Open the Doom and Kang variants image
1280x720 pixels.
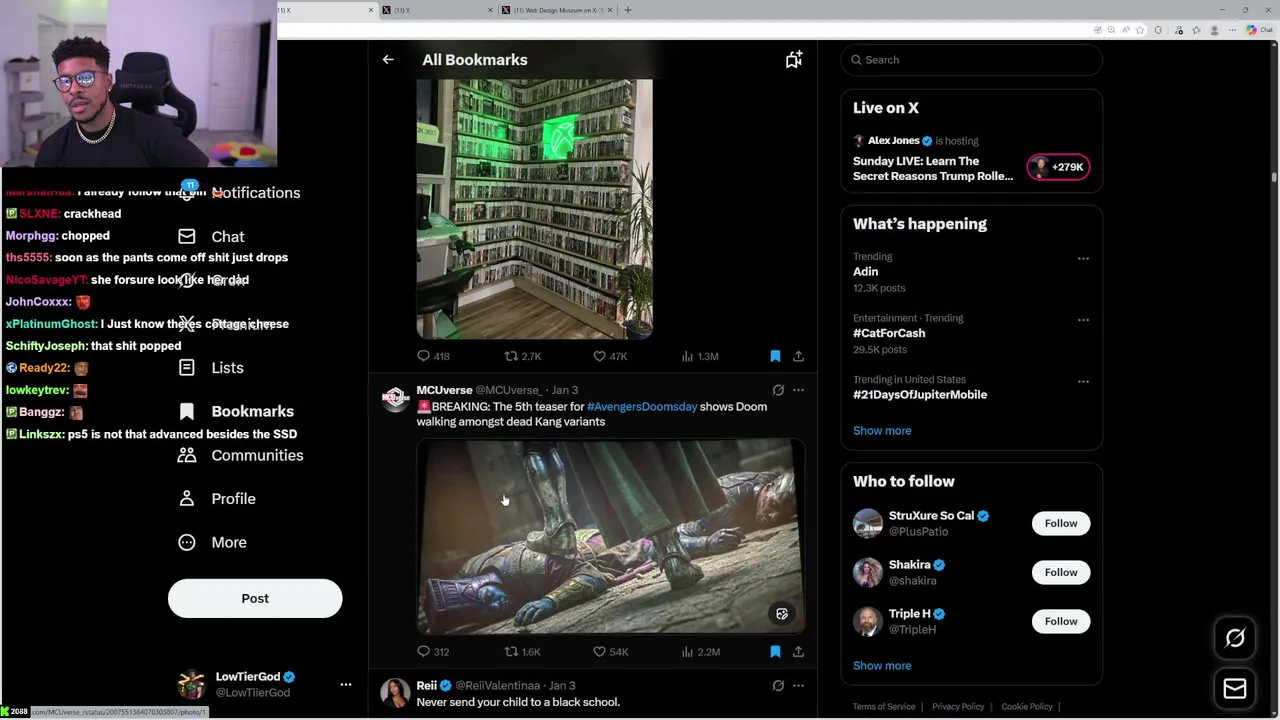[x=610, y=537]
